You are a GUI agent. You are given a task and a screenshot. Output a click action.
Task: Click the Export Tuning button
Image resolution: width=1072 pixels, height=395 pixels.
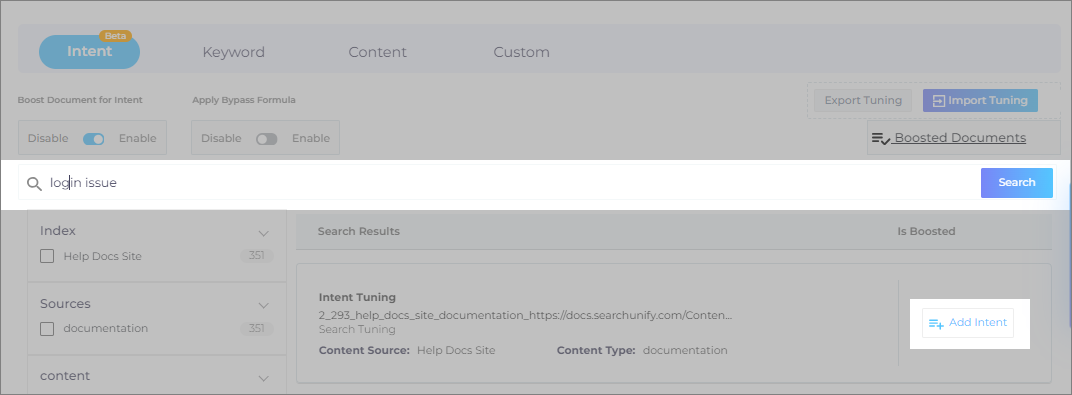pos(863,100)
